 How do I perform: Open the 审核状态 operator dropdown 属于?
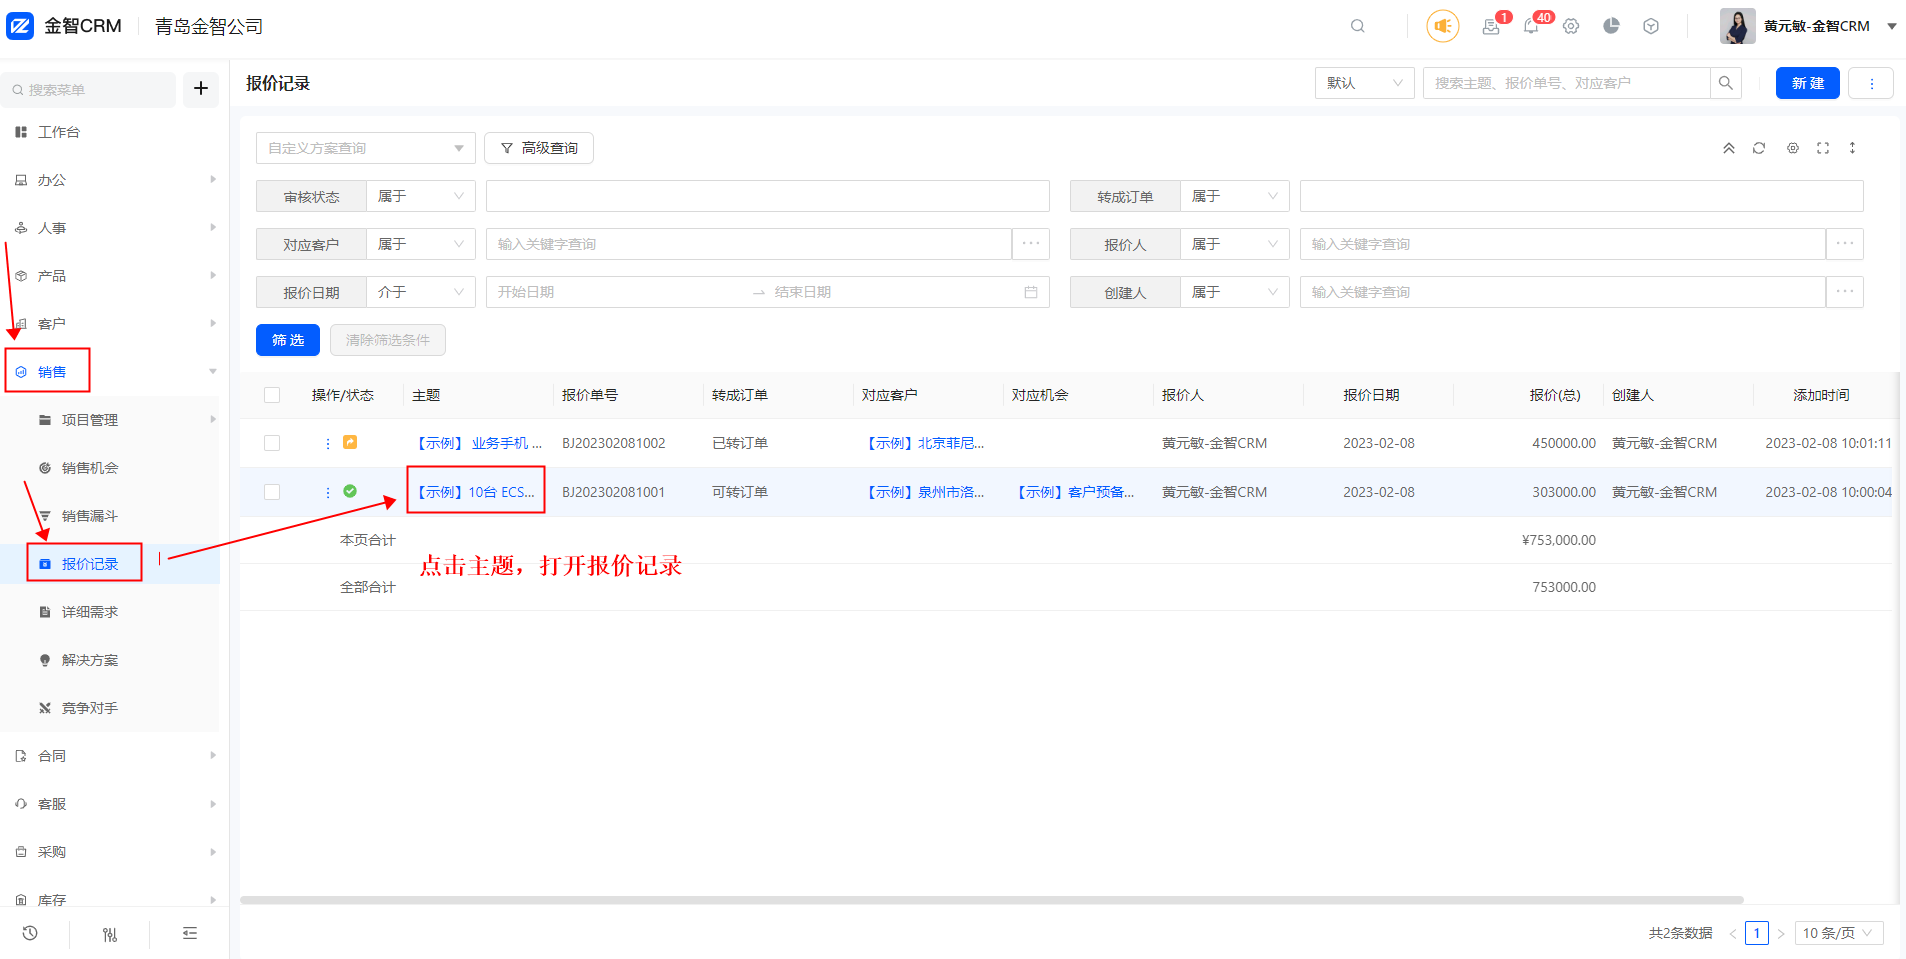421,196
